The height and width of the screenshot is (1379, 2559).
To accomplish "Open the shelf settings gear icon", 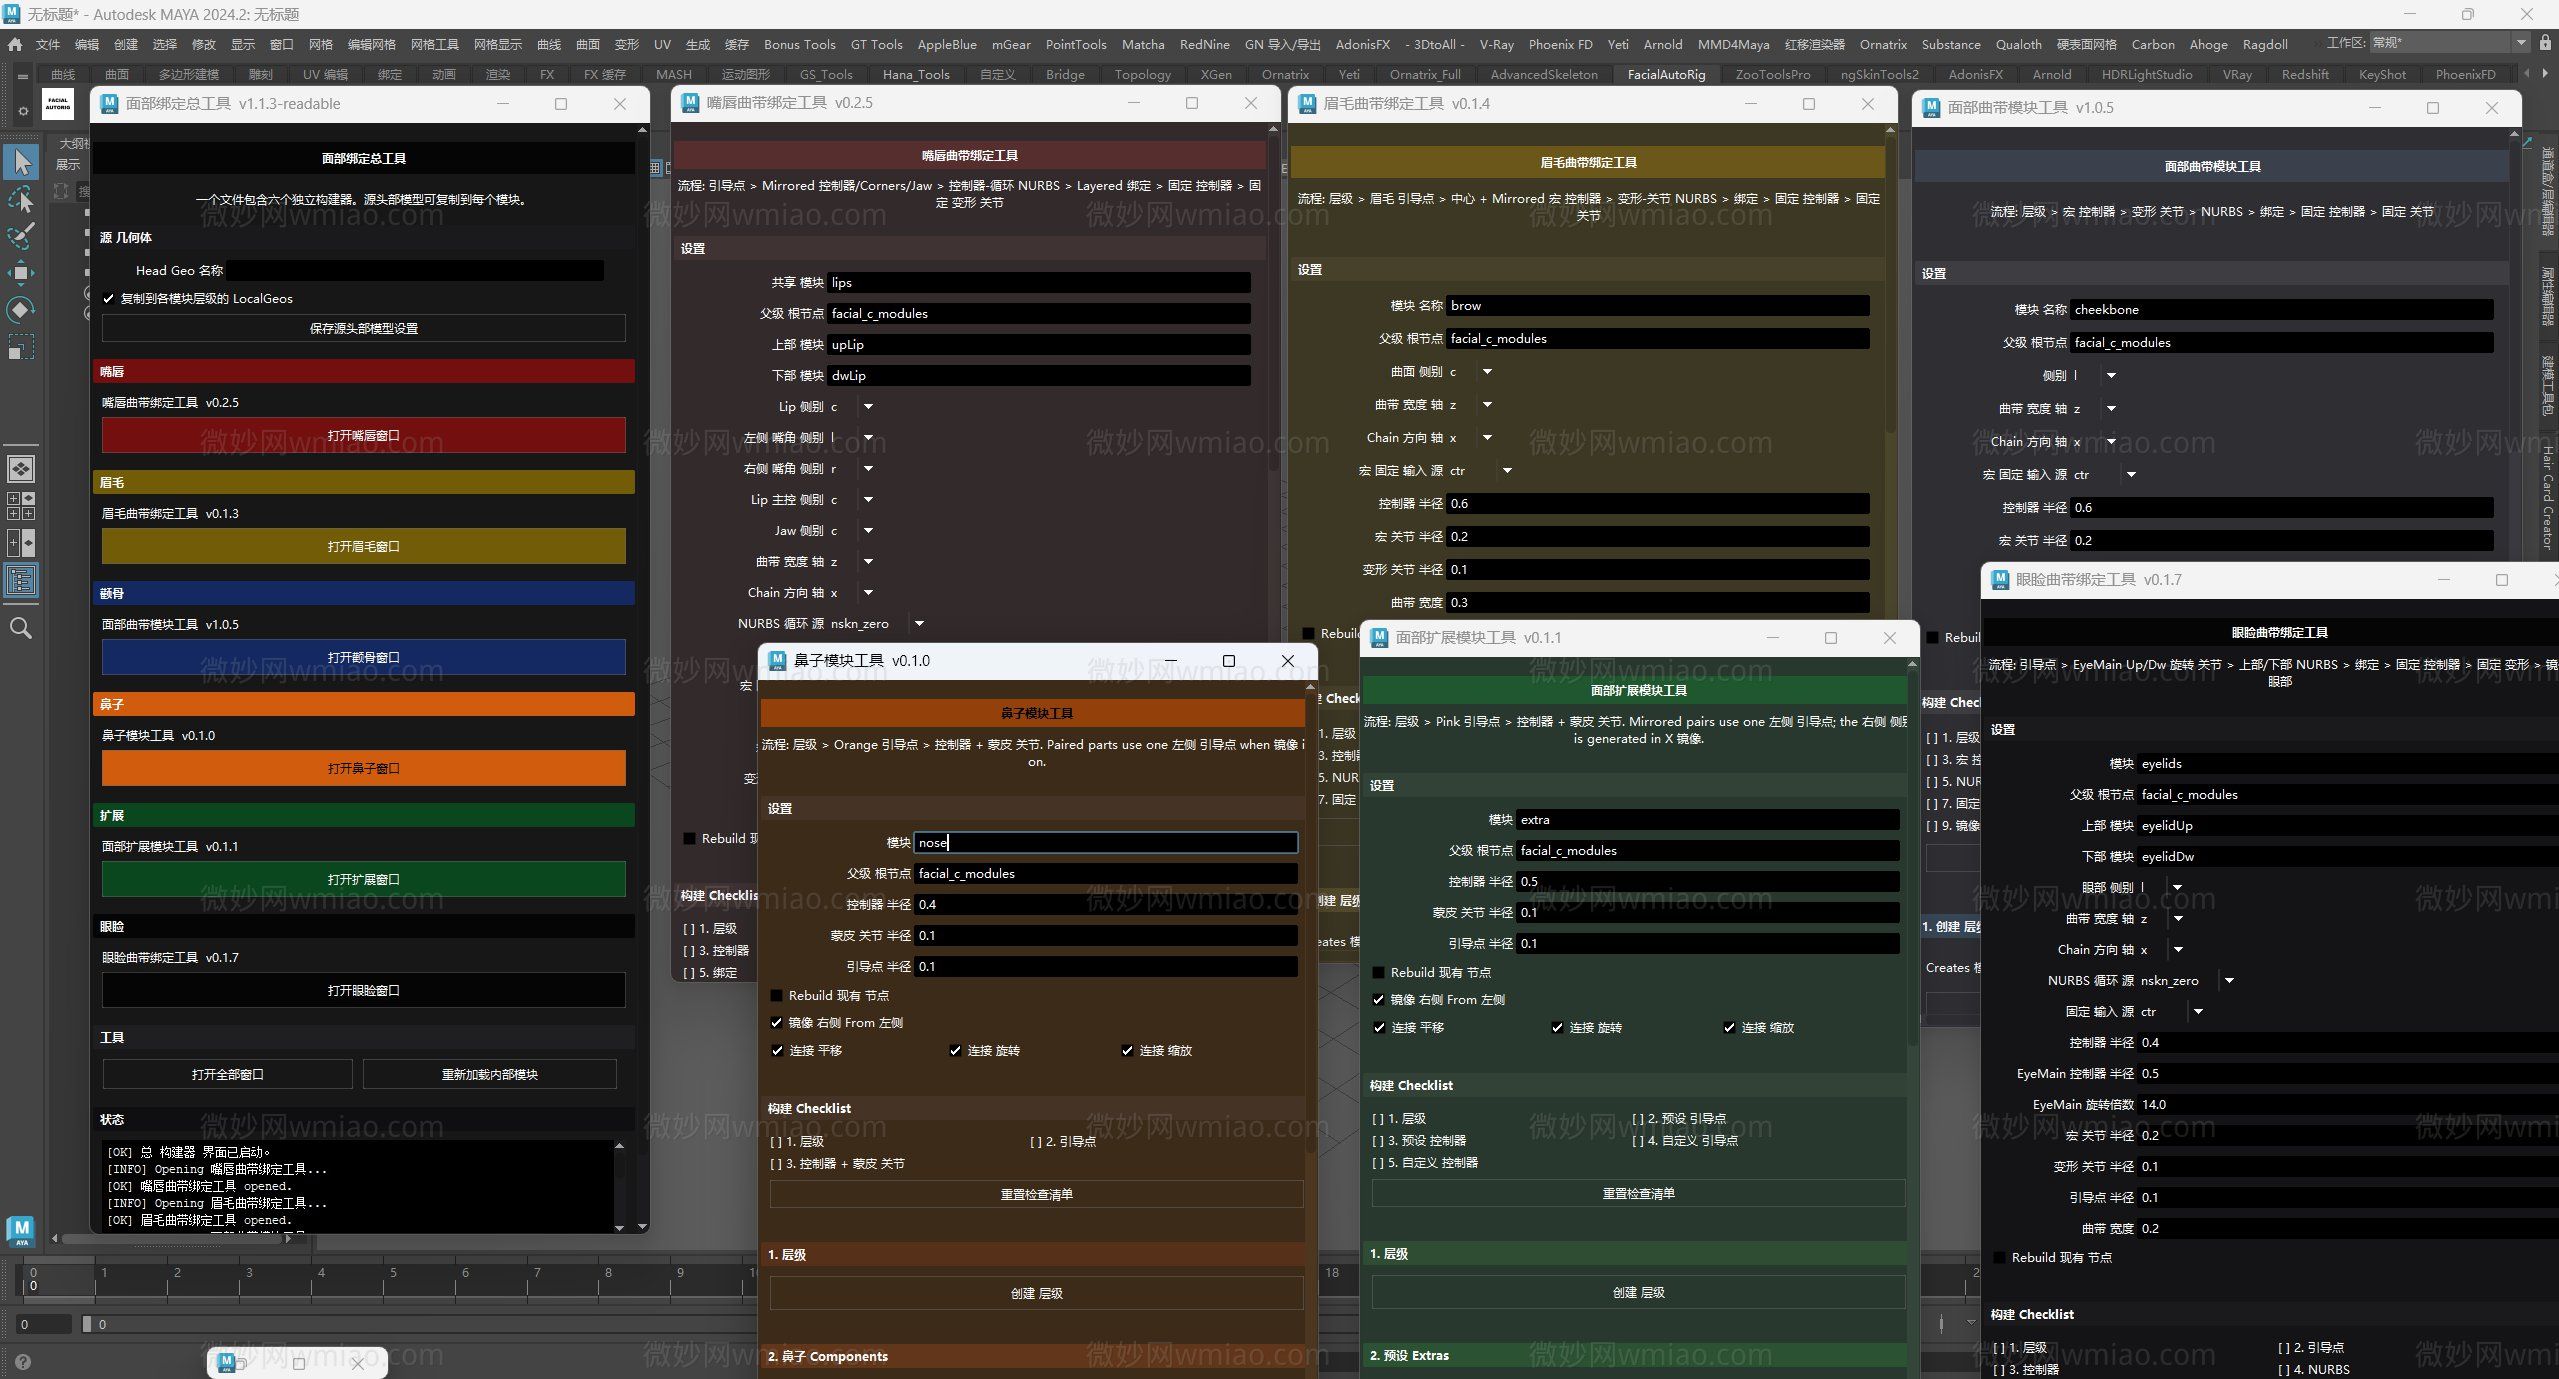I will [x=23, y=112].
